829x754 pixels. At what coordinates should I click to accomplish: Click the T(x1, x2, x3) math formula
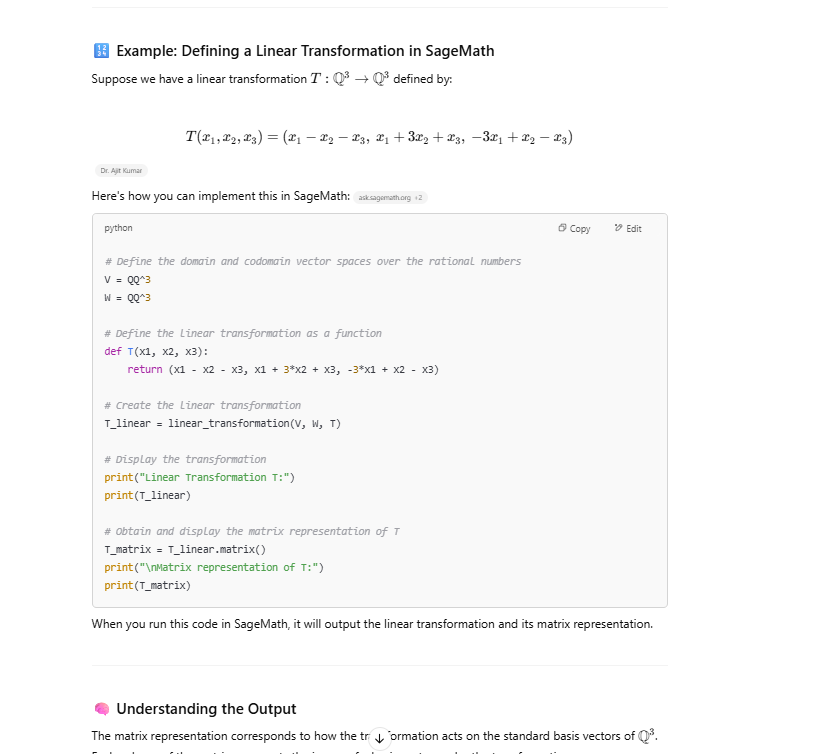click(x=379, y=137)
